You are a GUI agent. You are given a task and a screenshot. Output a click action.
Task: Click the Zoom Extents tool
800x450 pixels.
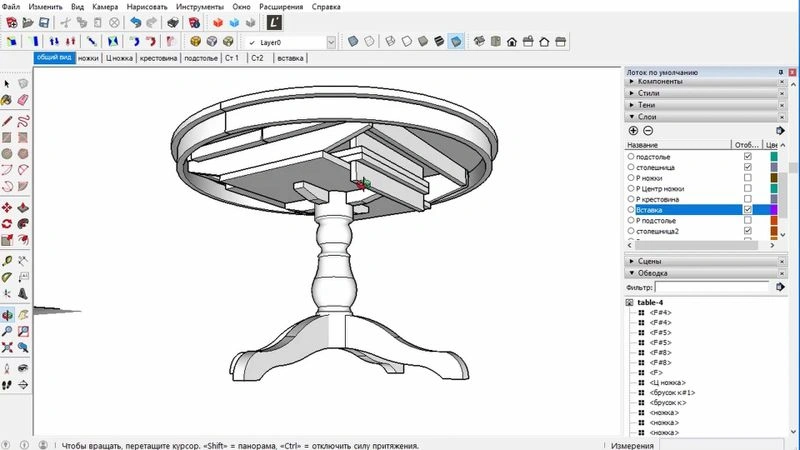tap(7, 347)
